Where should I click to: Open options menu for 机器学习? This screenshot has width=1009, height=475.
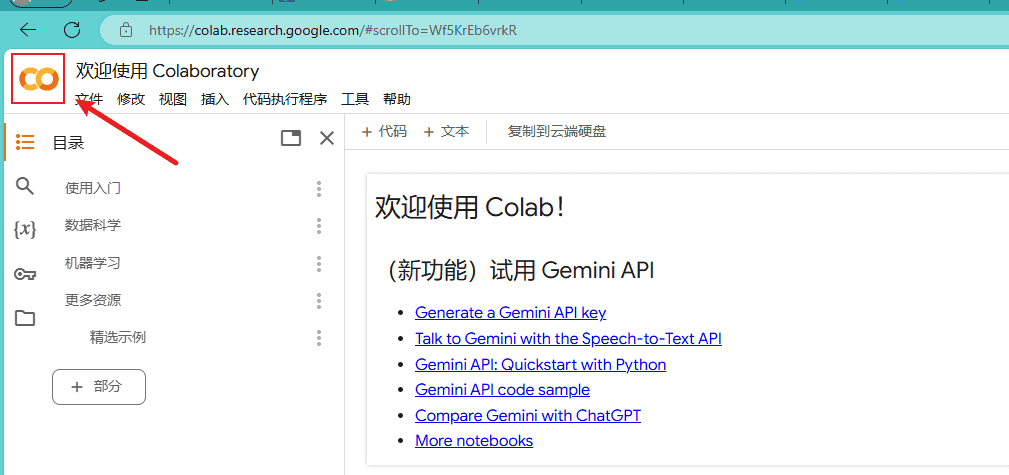click(319, 263)
